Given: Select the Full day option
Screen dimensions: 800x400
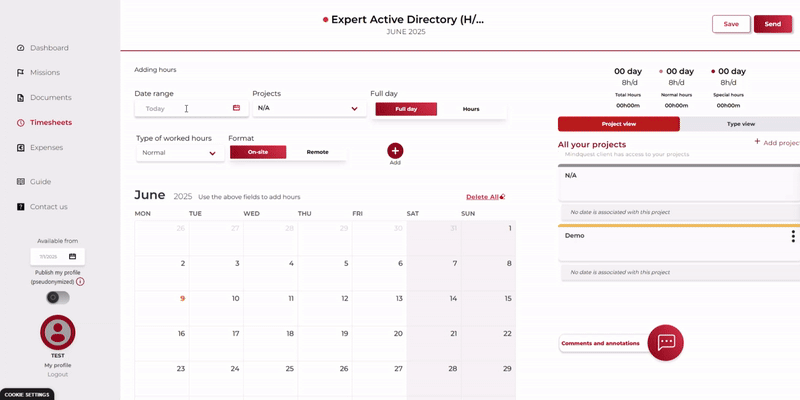Looking at the screenshot, I should point(406,109).
